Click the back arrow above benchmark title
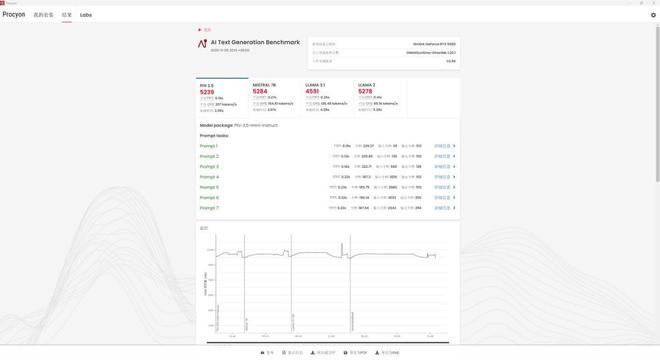 coord(200,30)
